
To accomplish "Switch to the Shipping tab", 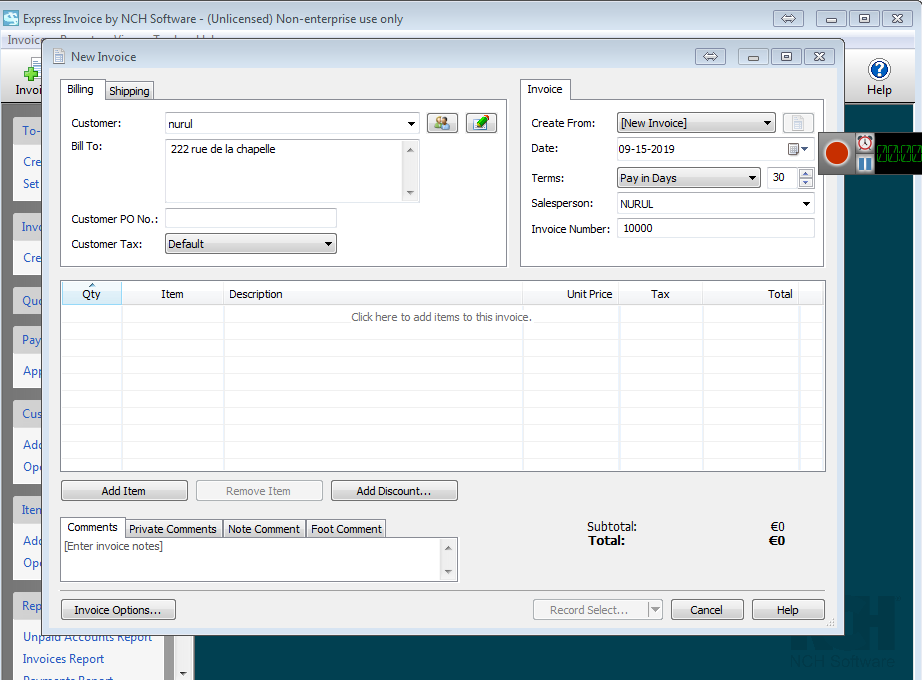I will pos(129,91).
